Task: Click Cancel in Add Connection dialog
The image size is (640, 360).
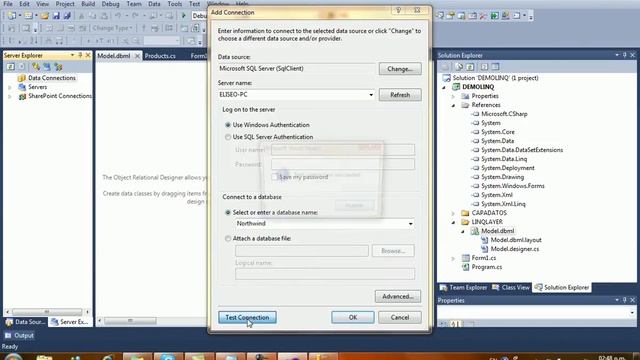Action: point(400,317)
